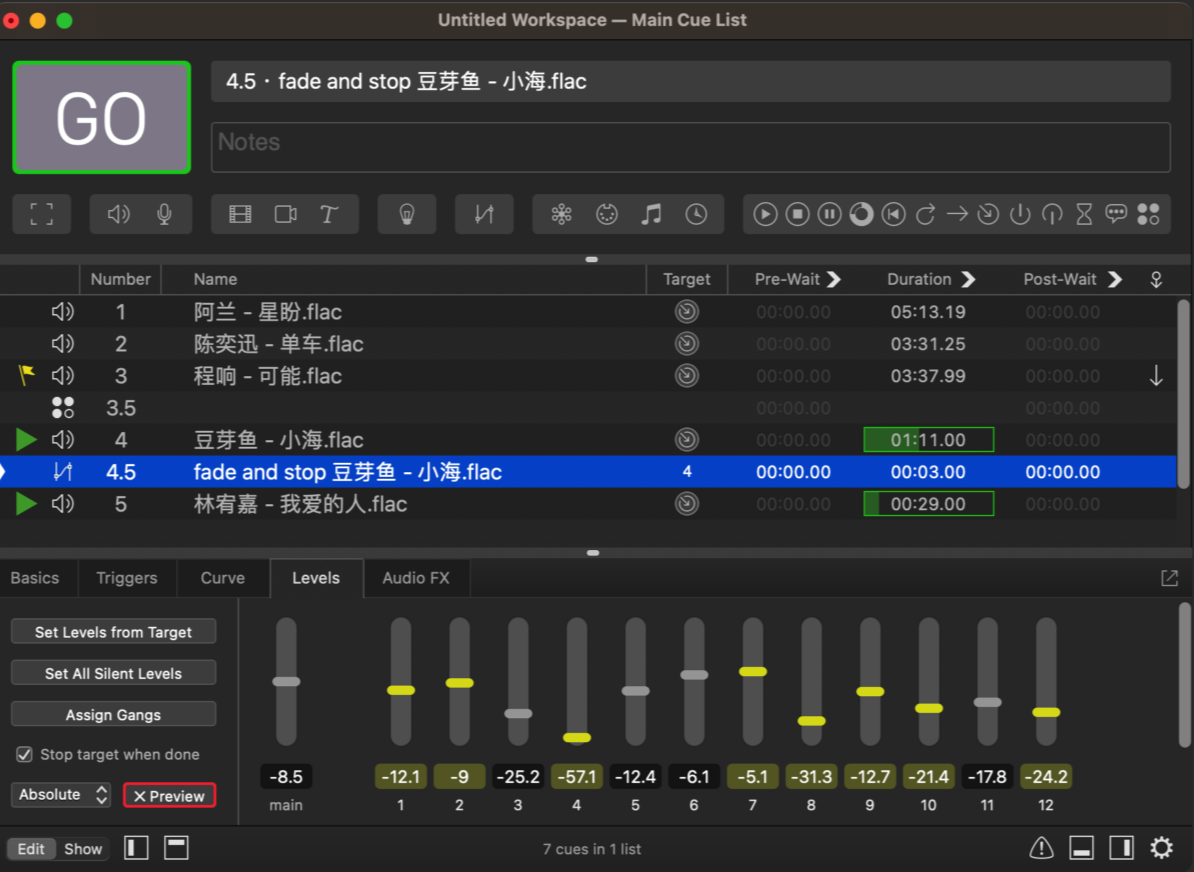
Task: Click the cue list vertical scrollbar
Action: (1183, 393)
